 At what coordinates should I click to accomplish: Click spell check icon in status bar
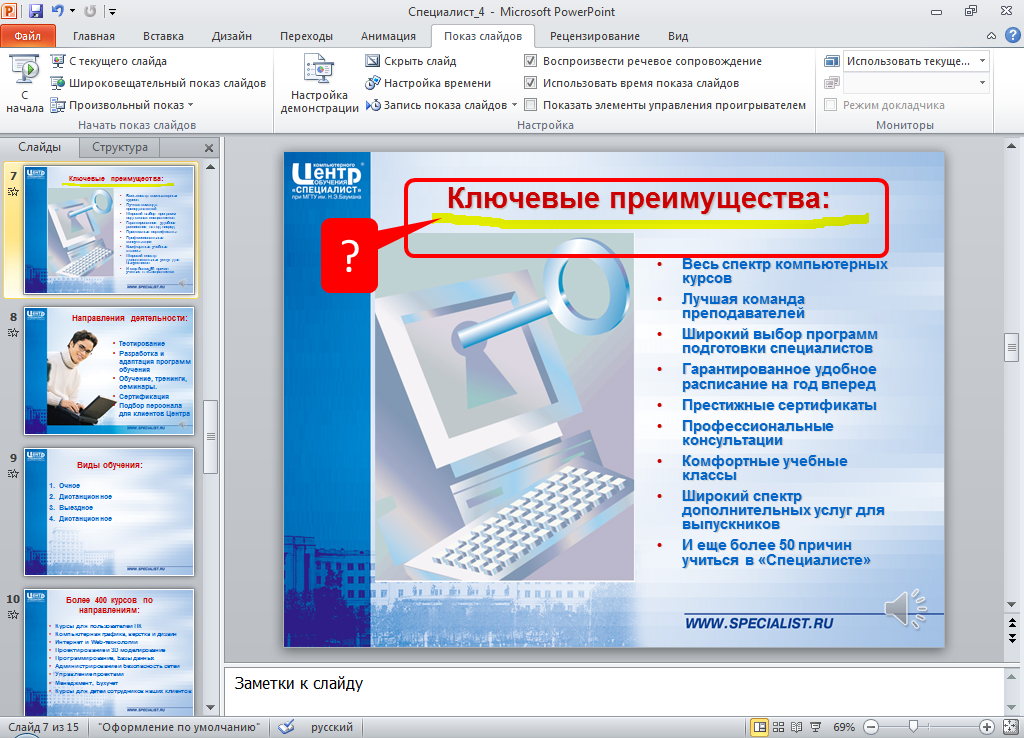tap(286, 727)
